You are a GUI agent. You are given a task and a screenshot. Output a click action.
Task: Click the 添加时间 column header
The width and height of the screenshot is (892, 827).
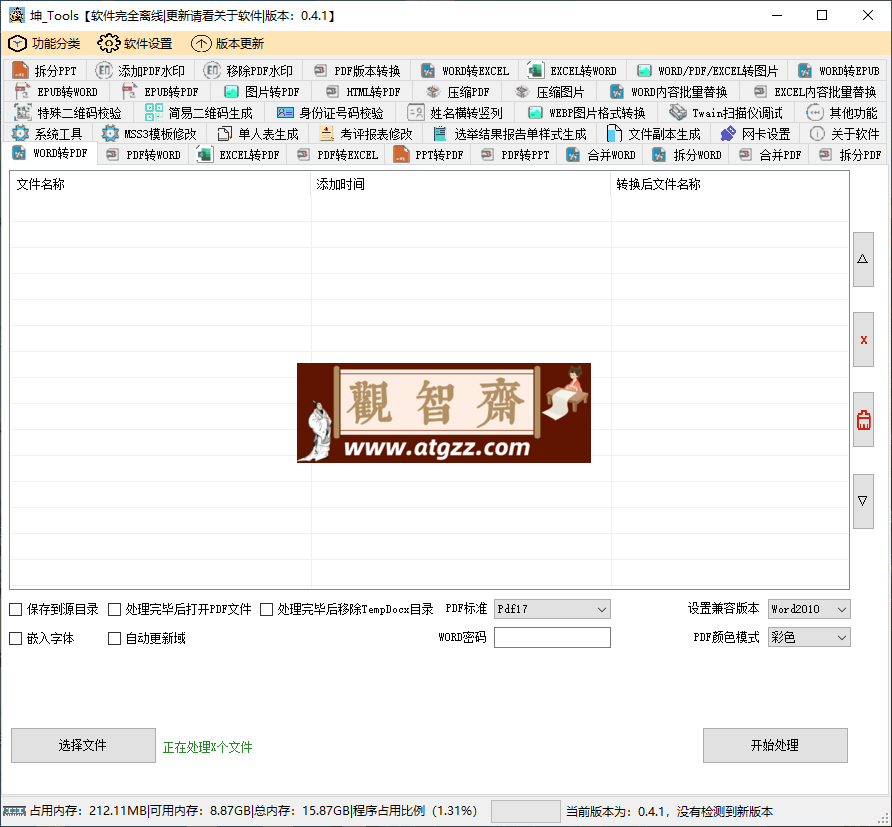[461, 184]
